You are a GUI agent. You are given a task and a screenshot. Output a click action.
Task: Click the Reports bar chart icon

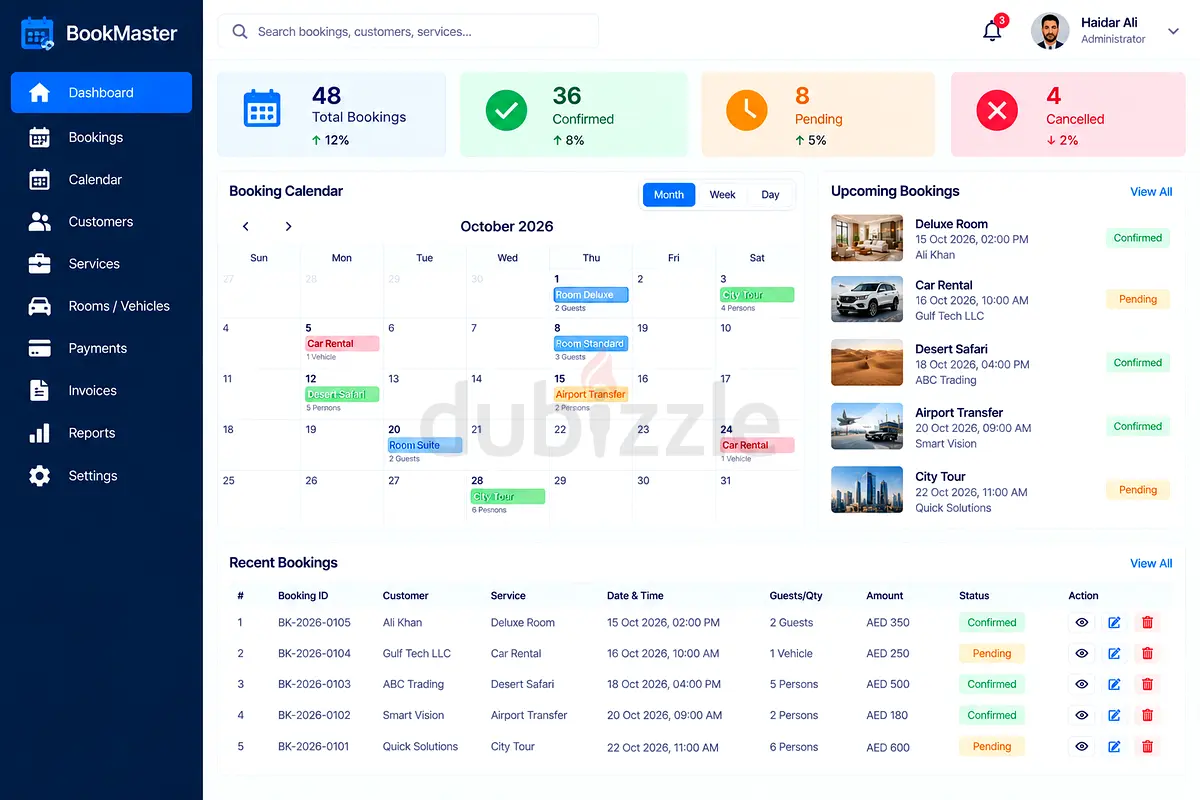(40, 433)
